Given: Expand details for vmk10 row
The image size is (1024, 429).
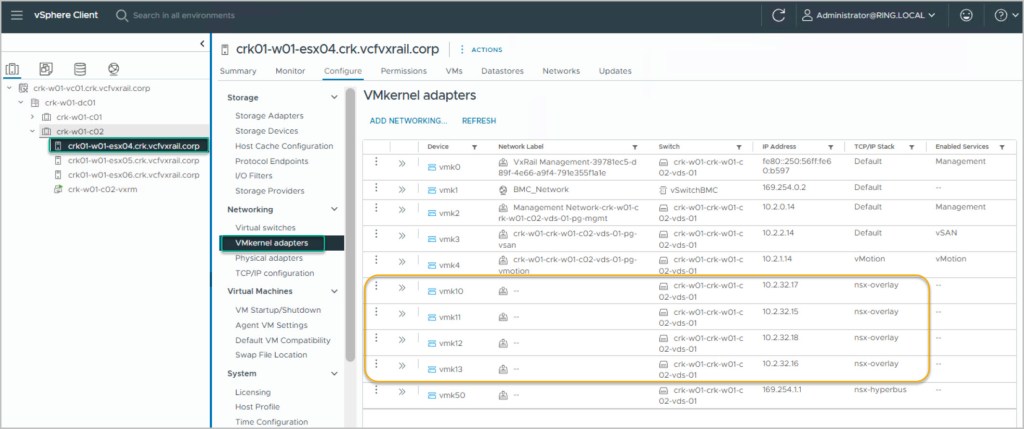Looking at the screenshot, I should [402, 289].
